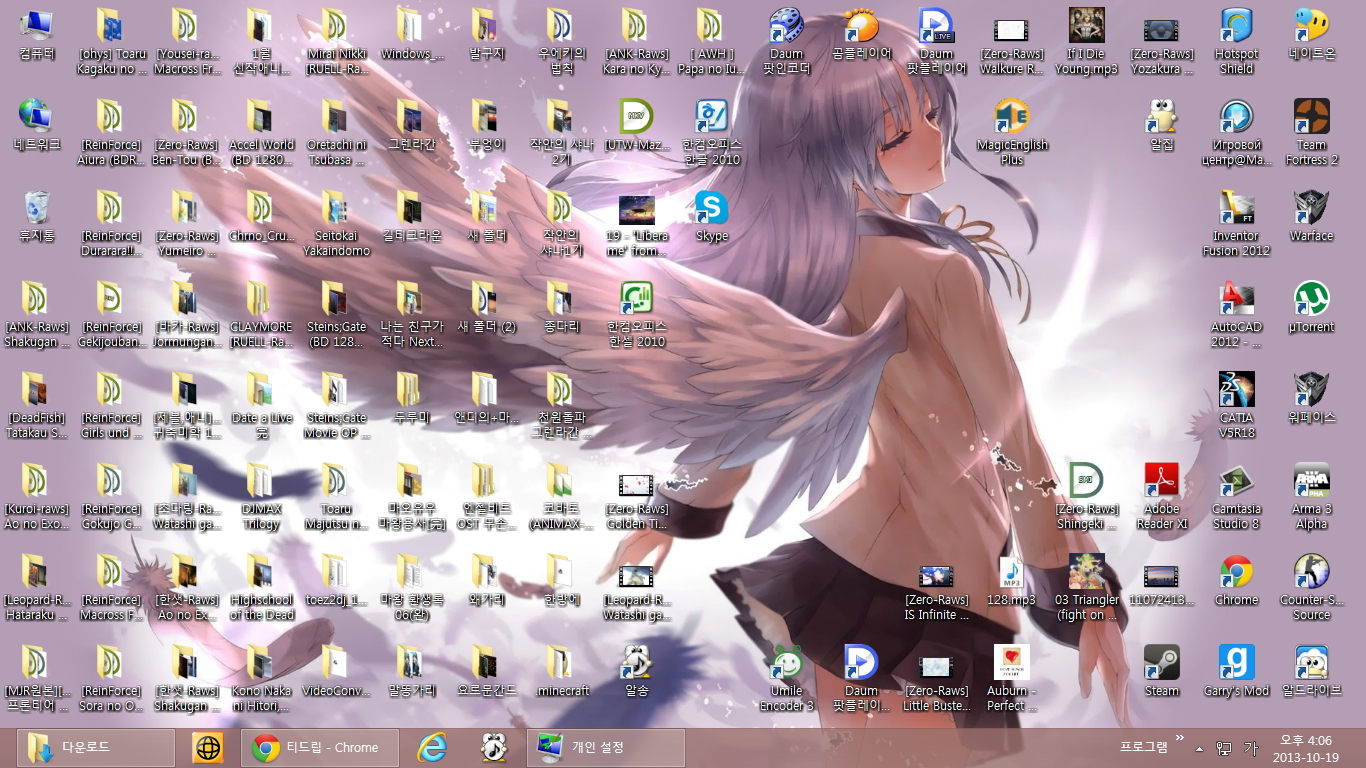Viewport: 1366px width, 768px height.
Task: Click the show hidden icons arrow in tray
Action: pos(1200,748)
